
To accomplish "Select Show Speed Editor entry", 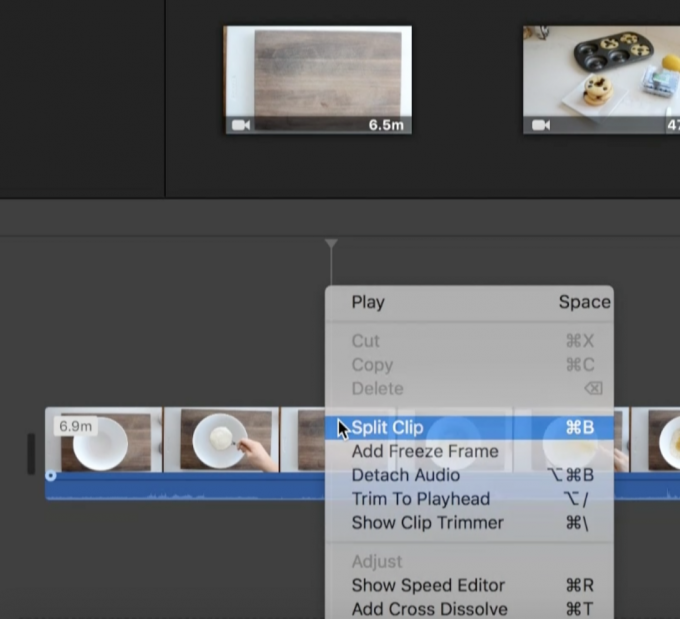I will click(469, 586).
